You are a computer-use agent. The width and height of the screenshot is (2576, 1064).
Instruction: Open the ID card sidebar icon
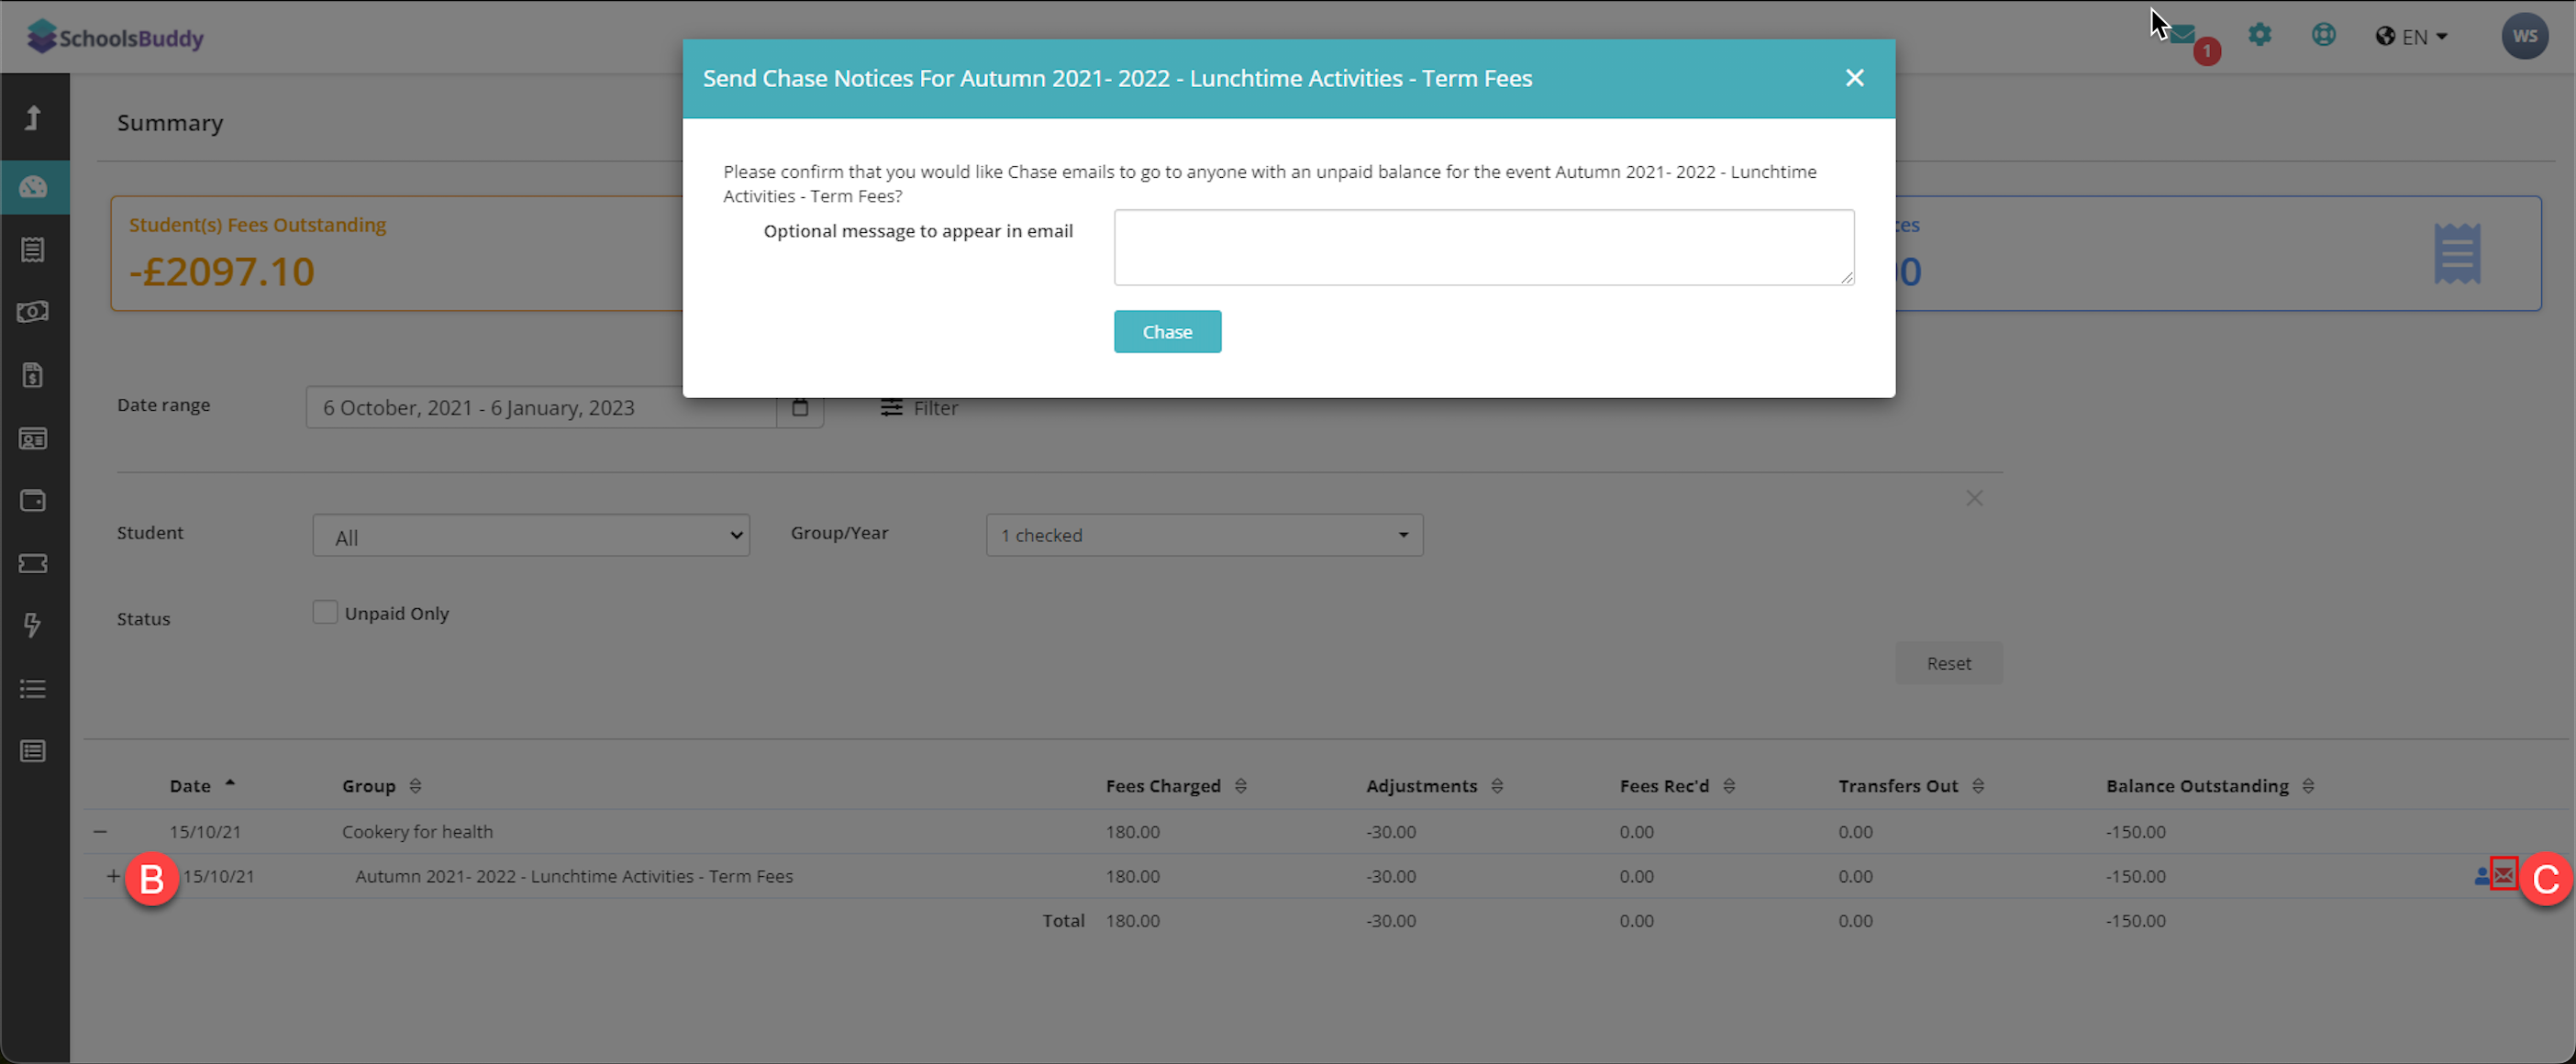pos(33,438)
